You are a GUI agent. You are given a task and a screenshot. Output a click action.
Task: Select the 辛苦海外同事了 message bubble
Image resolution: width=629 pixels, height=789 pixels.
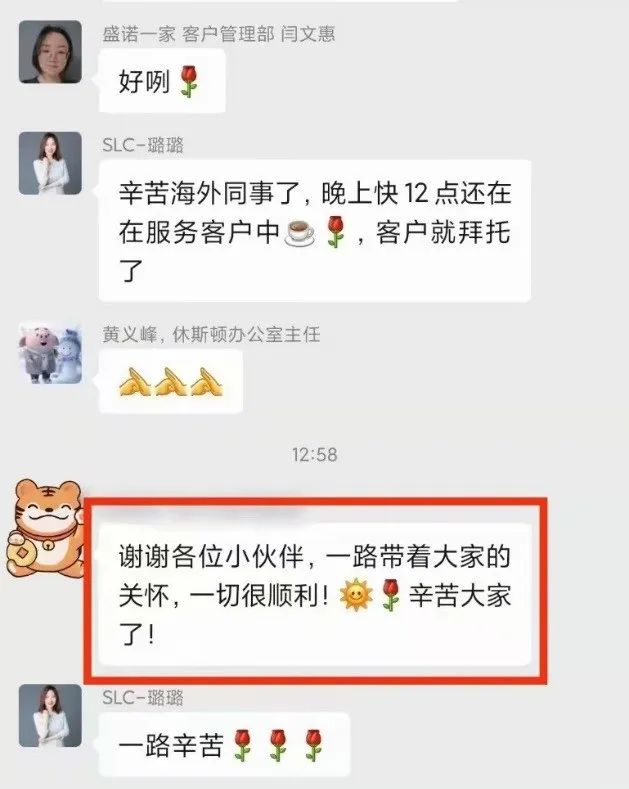tap(314, 231)
